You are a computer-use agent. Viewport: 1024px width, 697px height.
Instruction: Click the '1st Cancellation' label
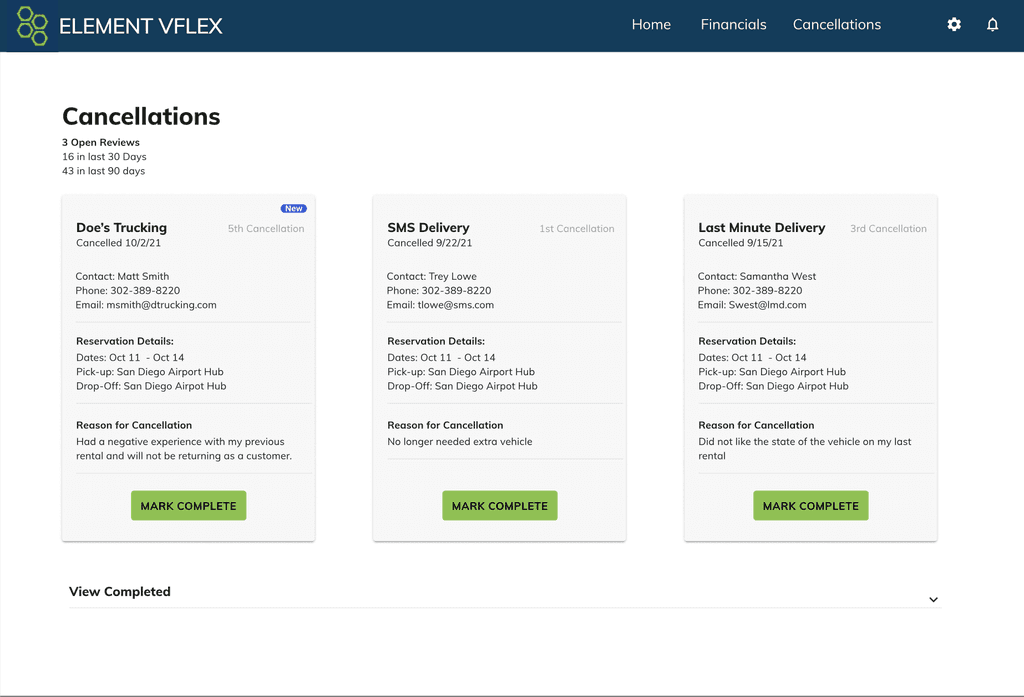577,229
